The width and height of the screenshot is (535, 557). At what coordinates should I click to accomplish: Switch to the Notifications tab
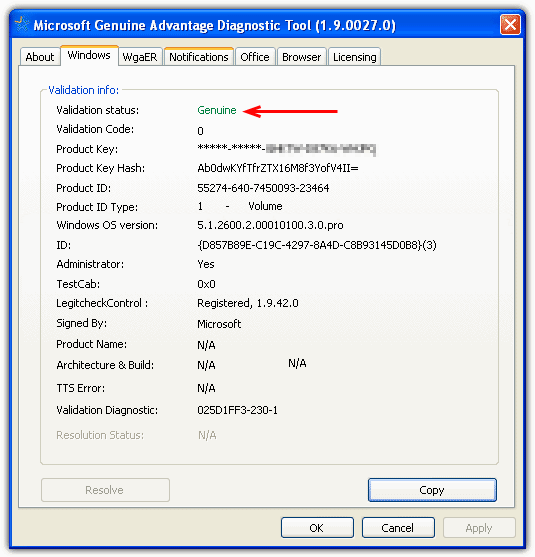click(199, 57)
